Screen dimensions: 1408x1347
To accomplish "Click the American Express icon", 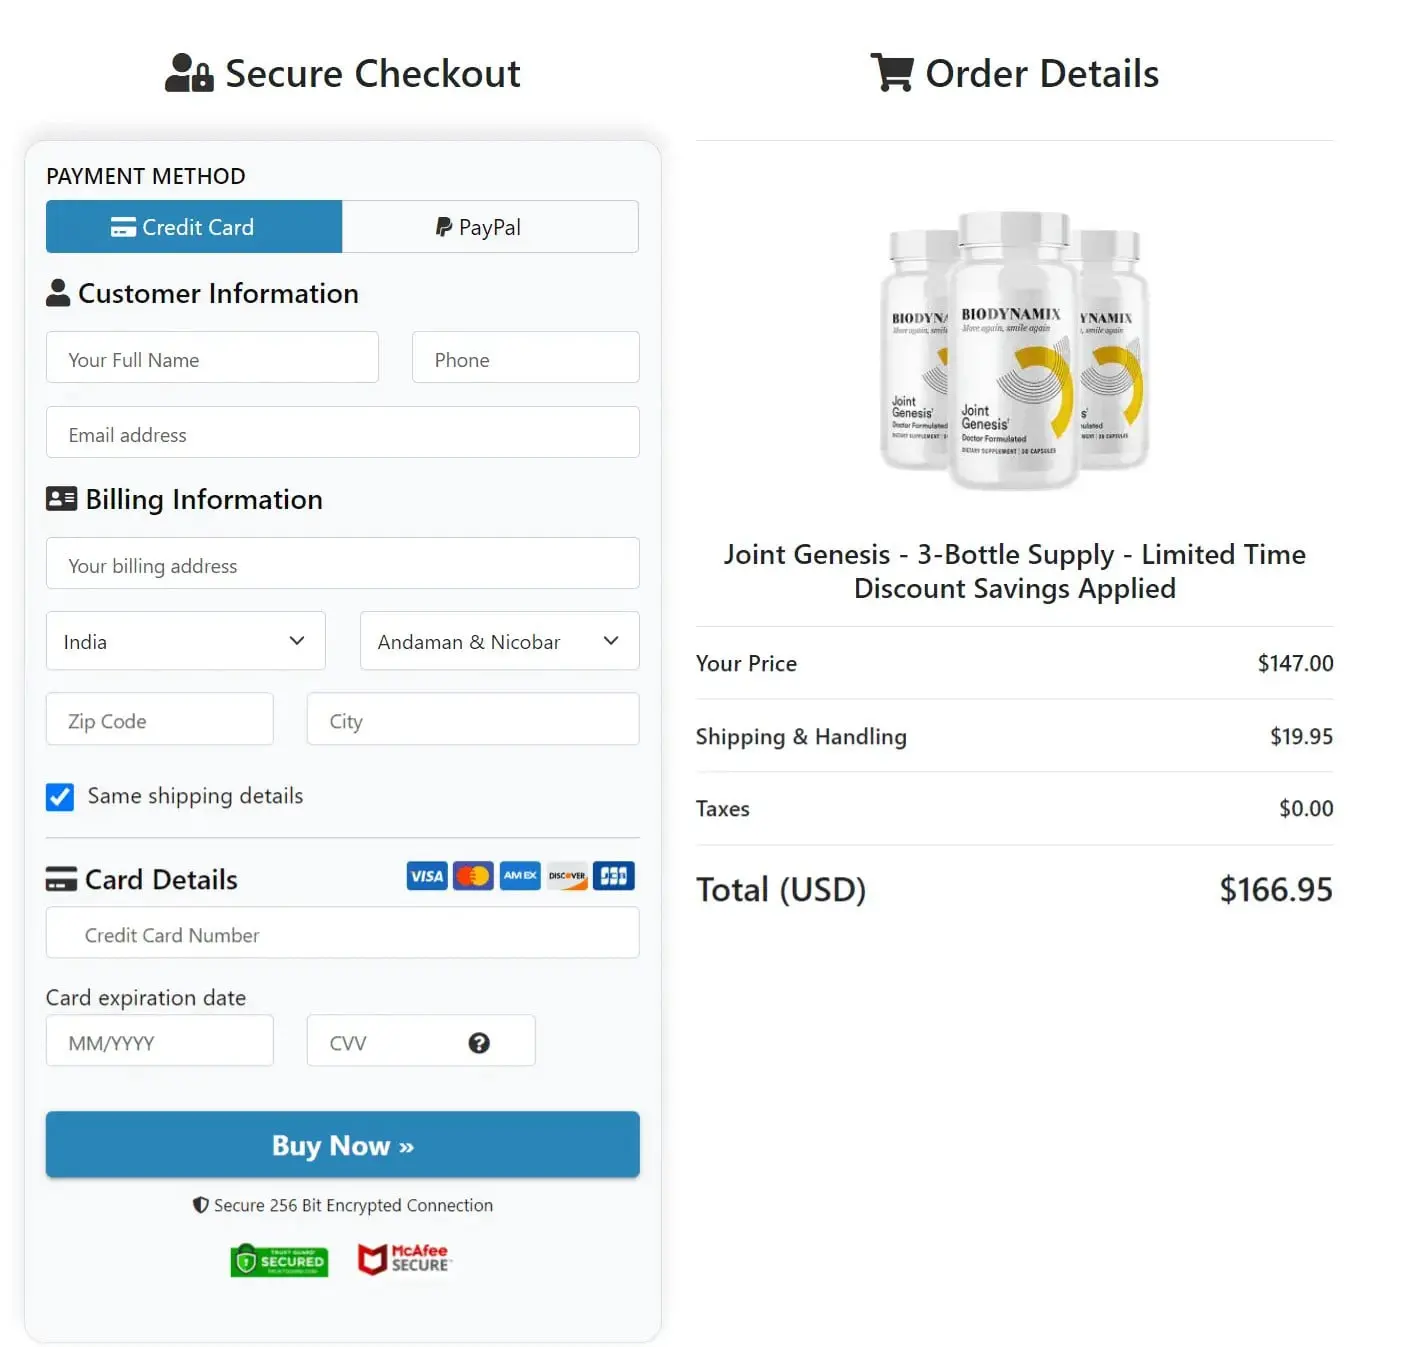I will (519, 875).
